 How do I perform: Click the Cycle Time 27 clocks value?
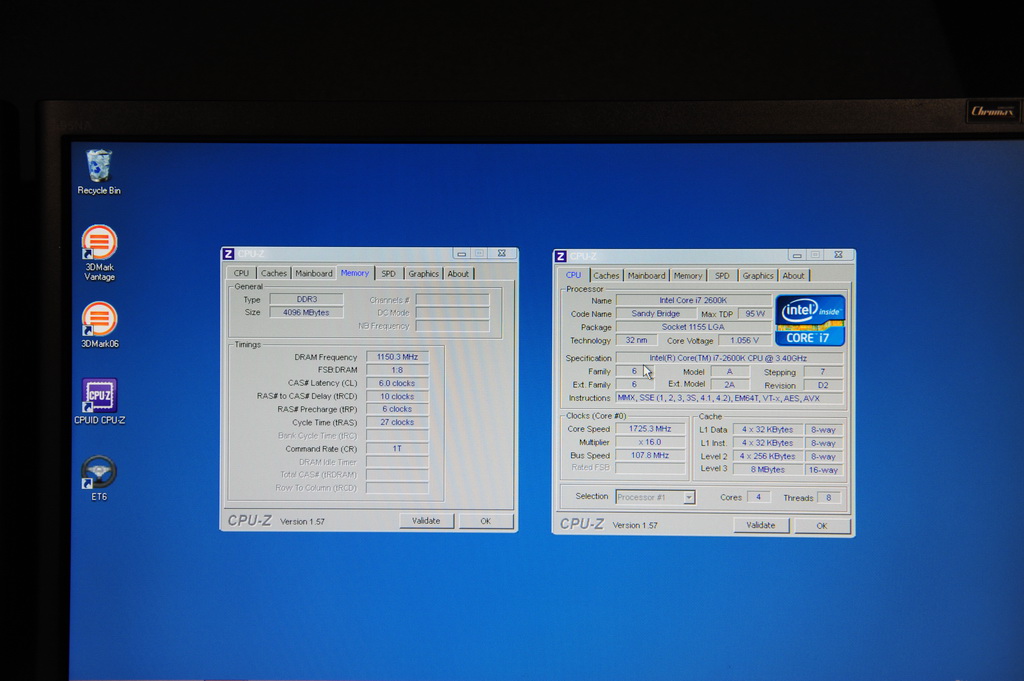point(397,422)
